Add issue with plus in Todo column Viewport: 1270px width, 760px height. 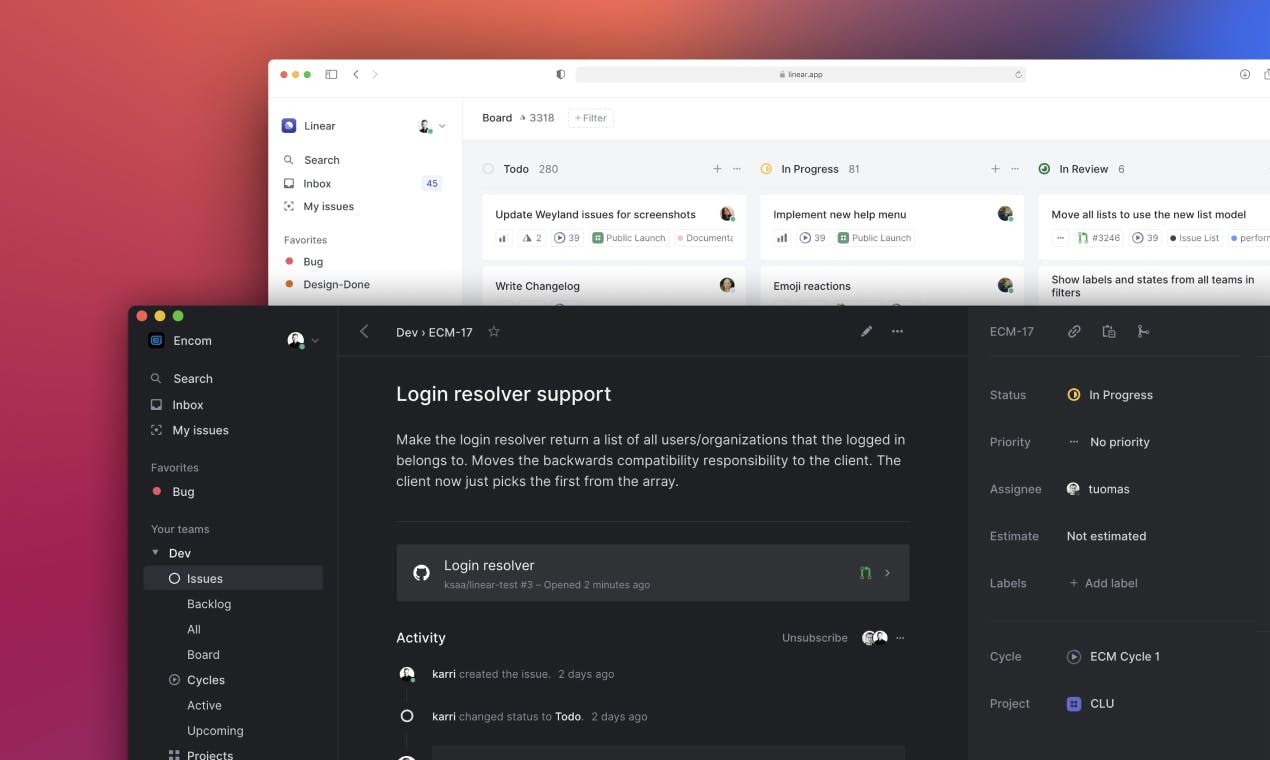click(x=717, y=169)
